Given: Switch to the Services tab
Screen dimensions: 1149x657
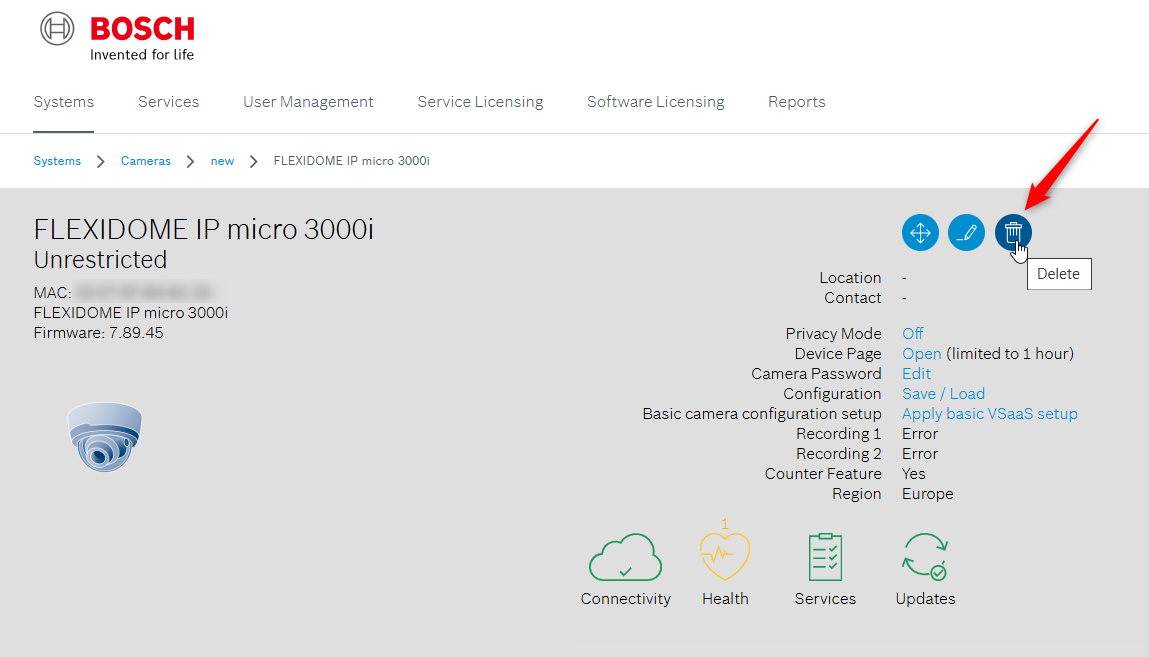Looking at the screenshot, I should 168,102.
